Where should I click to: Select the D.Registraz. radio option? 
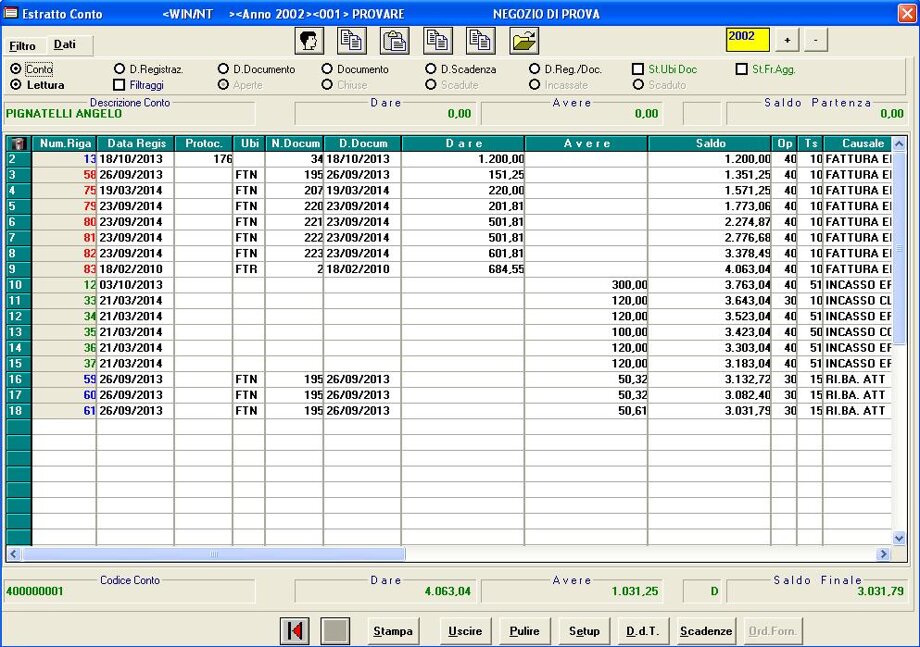click(120, 70)
